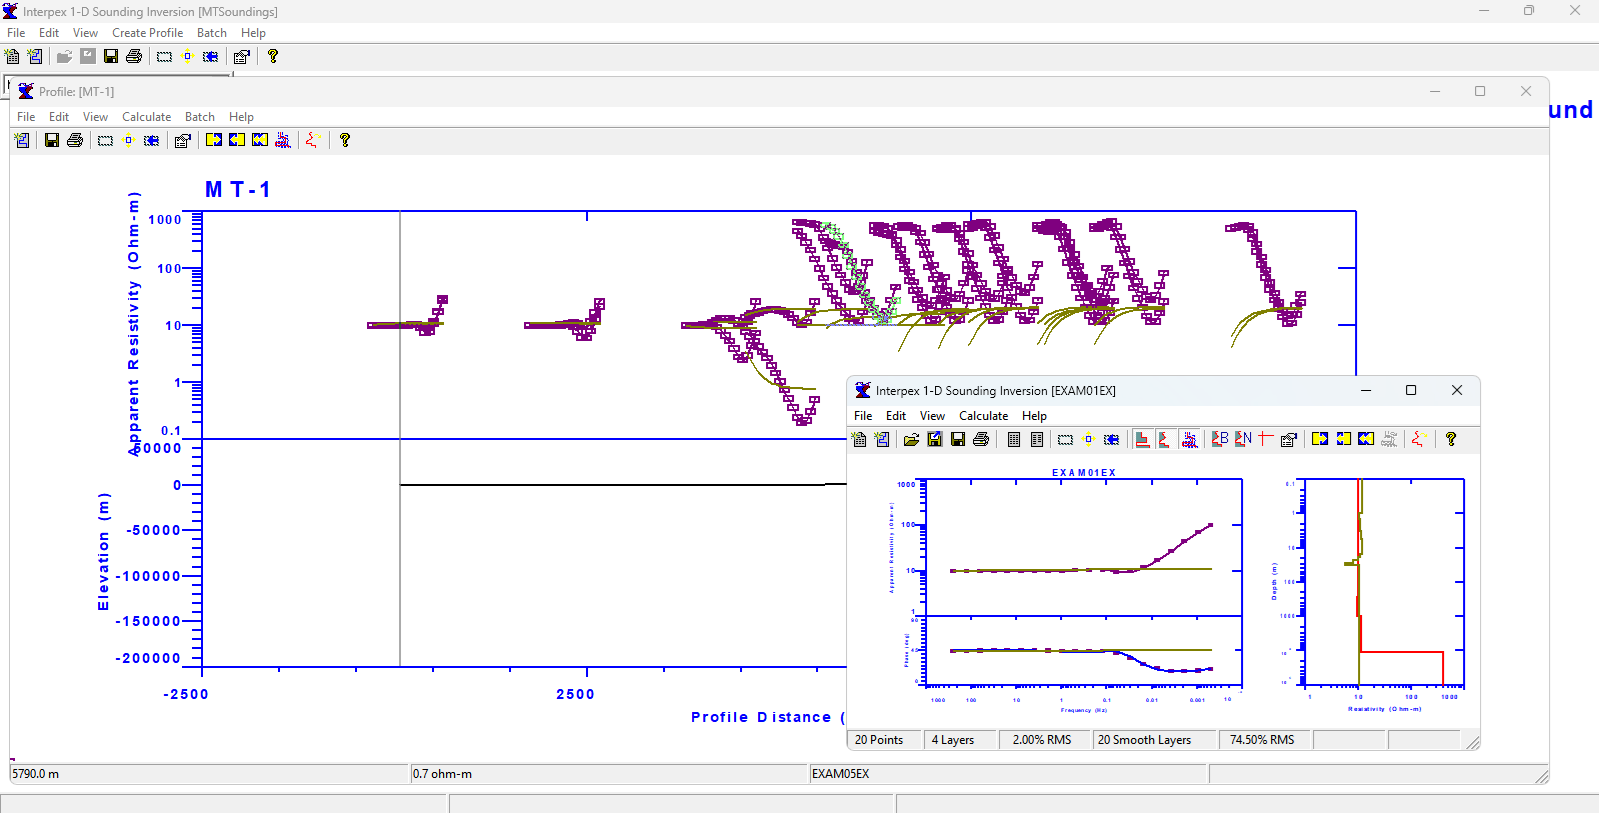Click the resistivity-depth model plot in the EXAM01EX window
The image size is (1599, 813).
coord(1384,583)
